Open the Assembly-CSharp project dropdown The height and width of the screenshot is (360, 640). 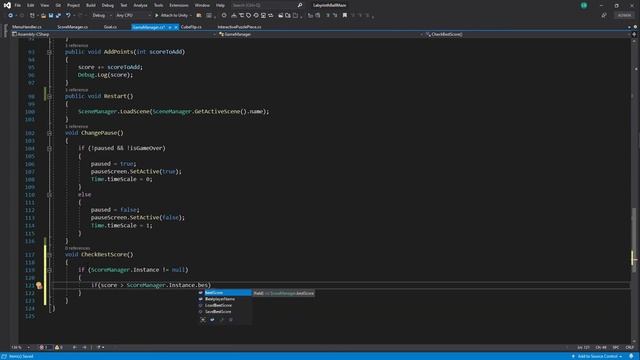[113, 35]
